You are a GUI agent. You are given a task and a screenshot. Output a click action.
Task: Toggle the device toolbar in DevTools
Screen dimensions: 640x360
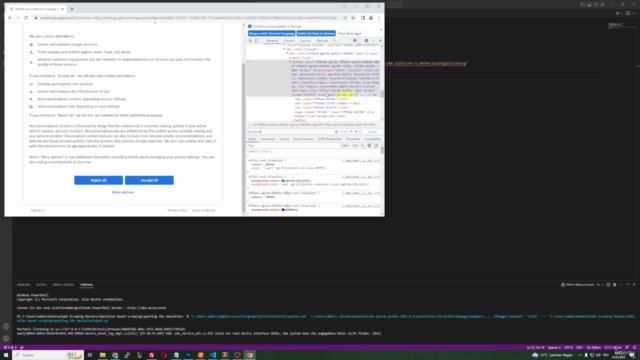point(257,41)
